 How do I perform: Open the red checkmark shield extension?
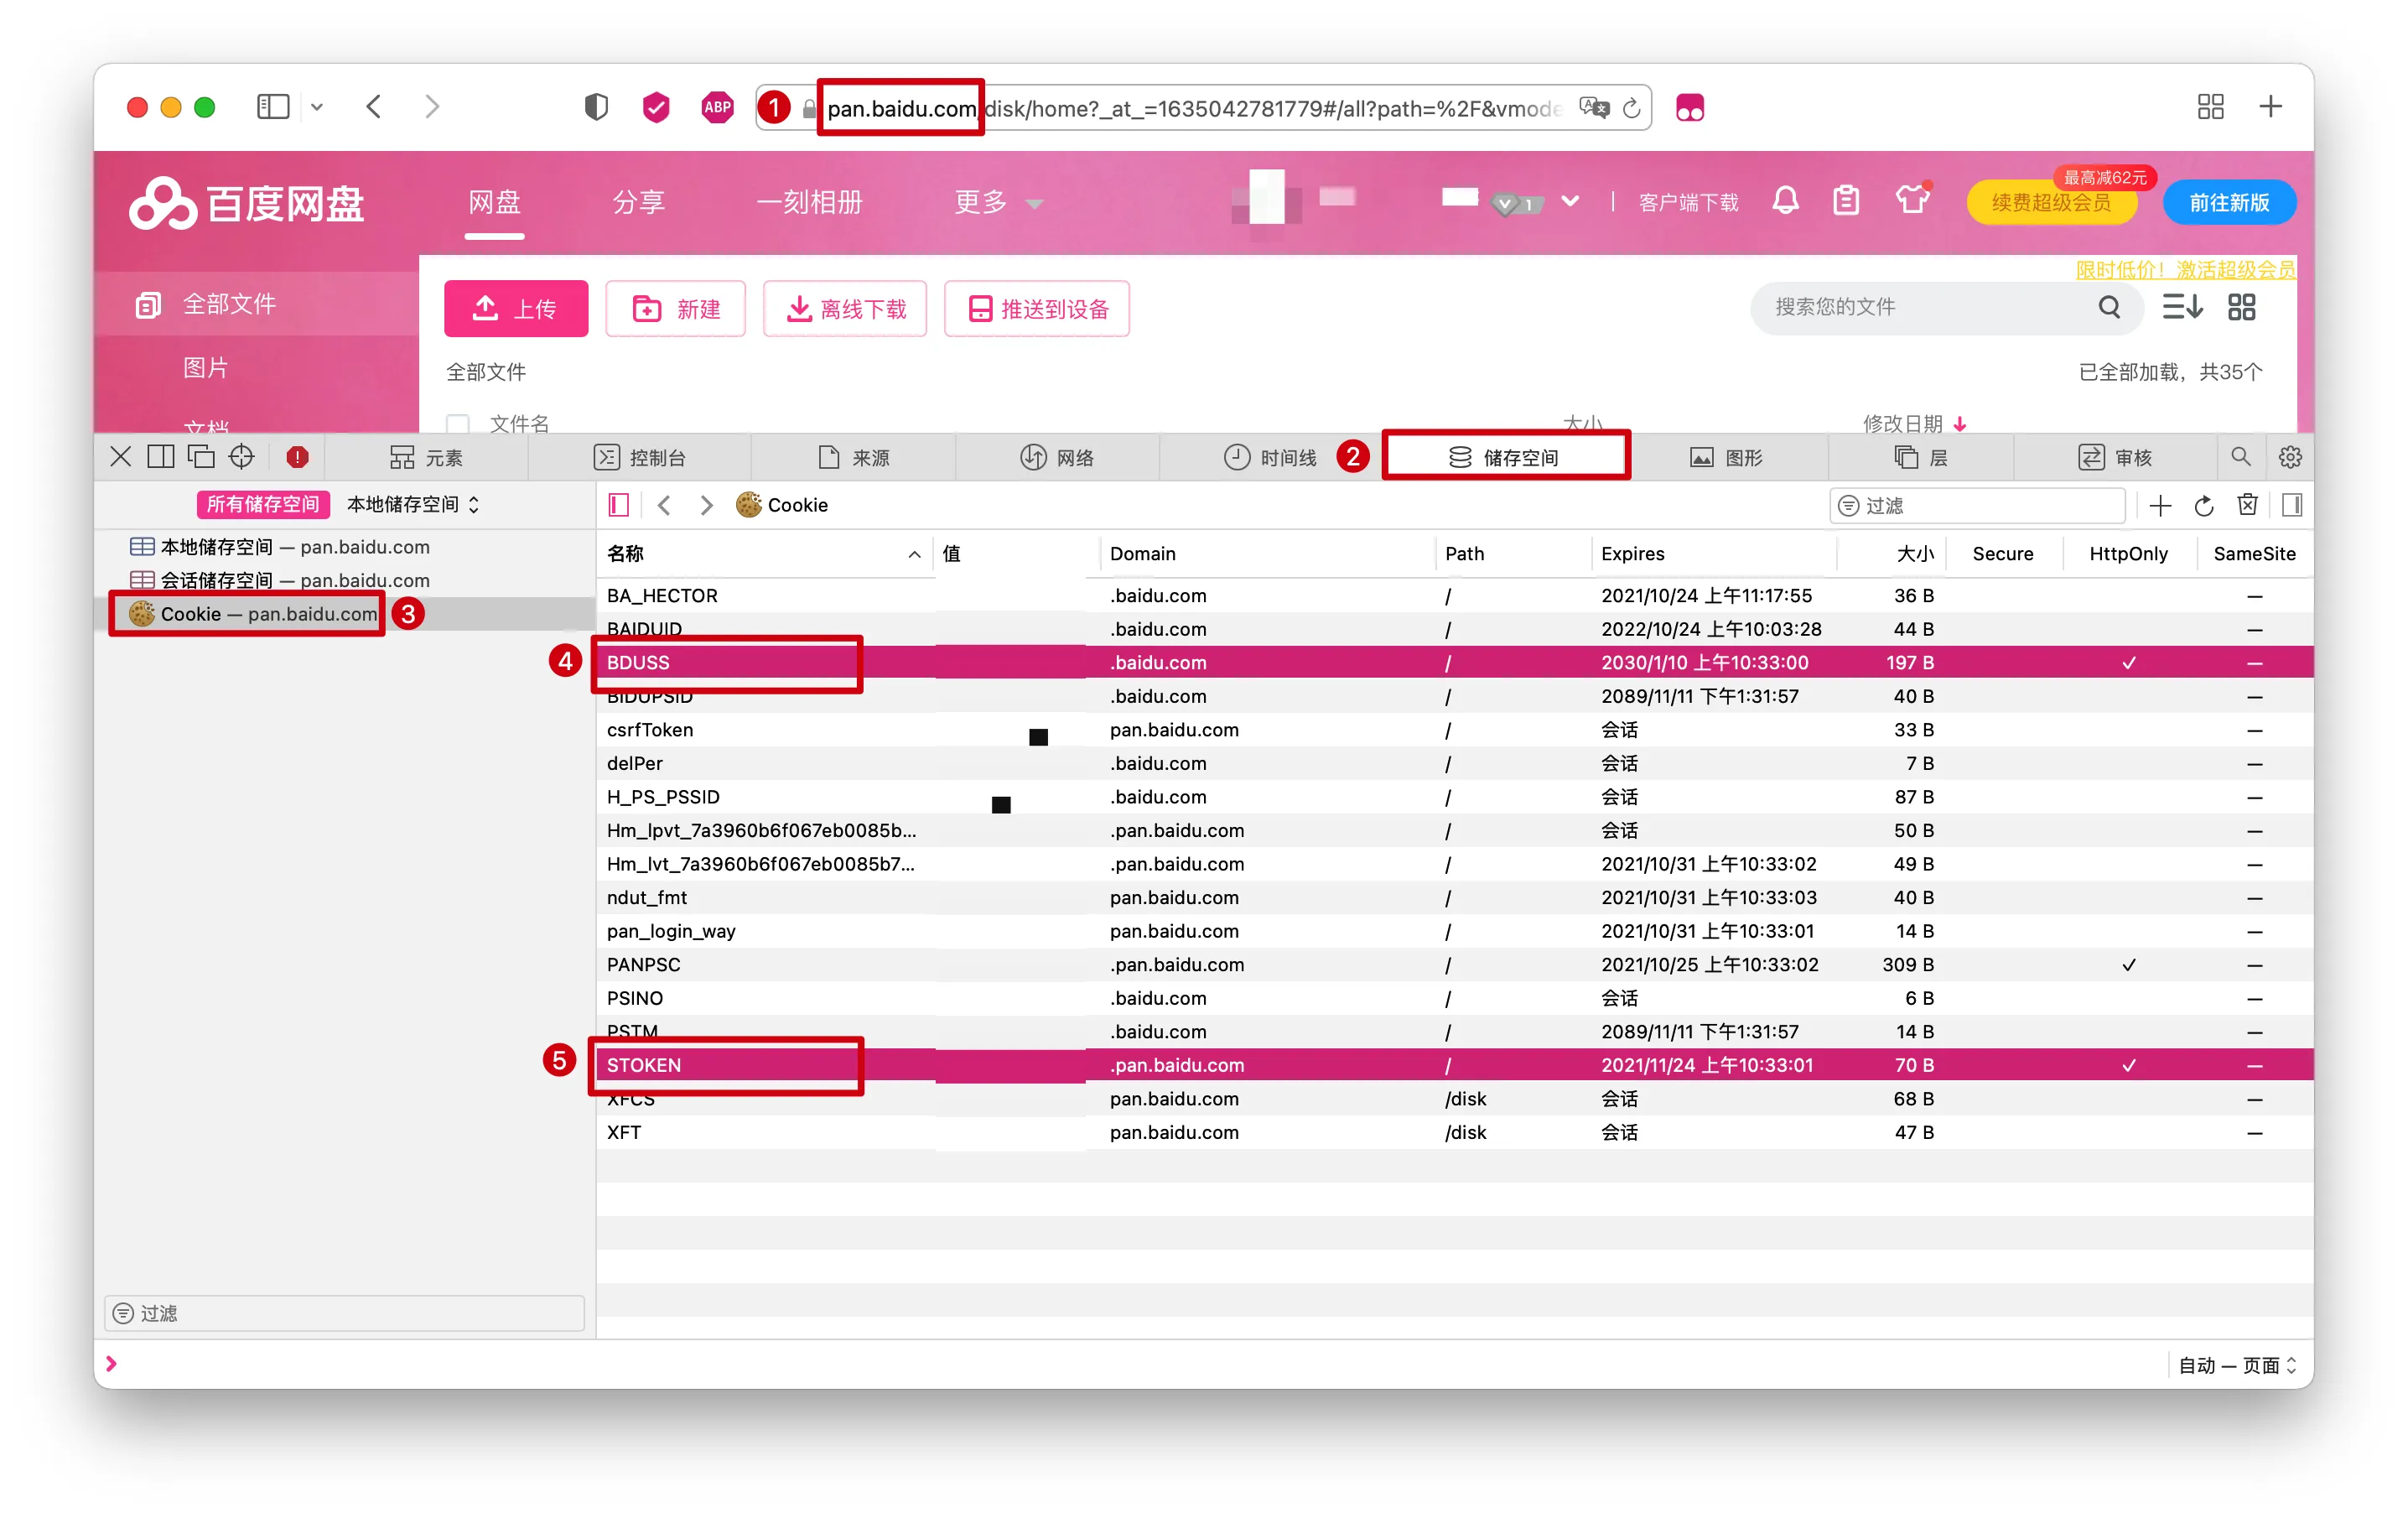tap(656, 107)
